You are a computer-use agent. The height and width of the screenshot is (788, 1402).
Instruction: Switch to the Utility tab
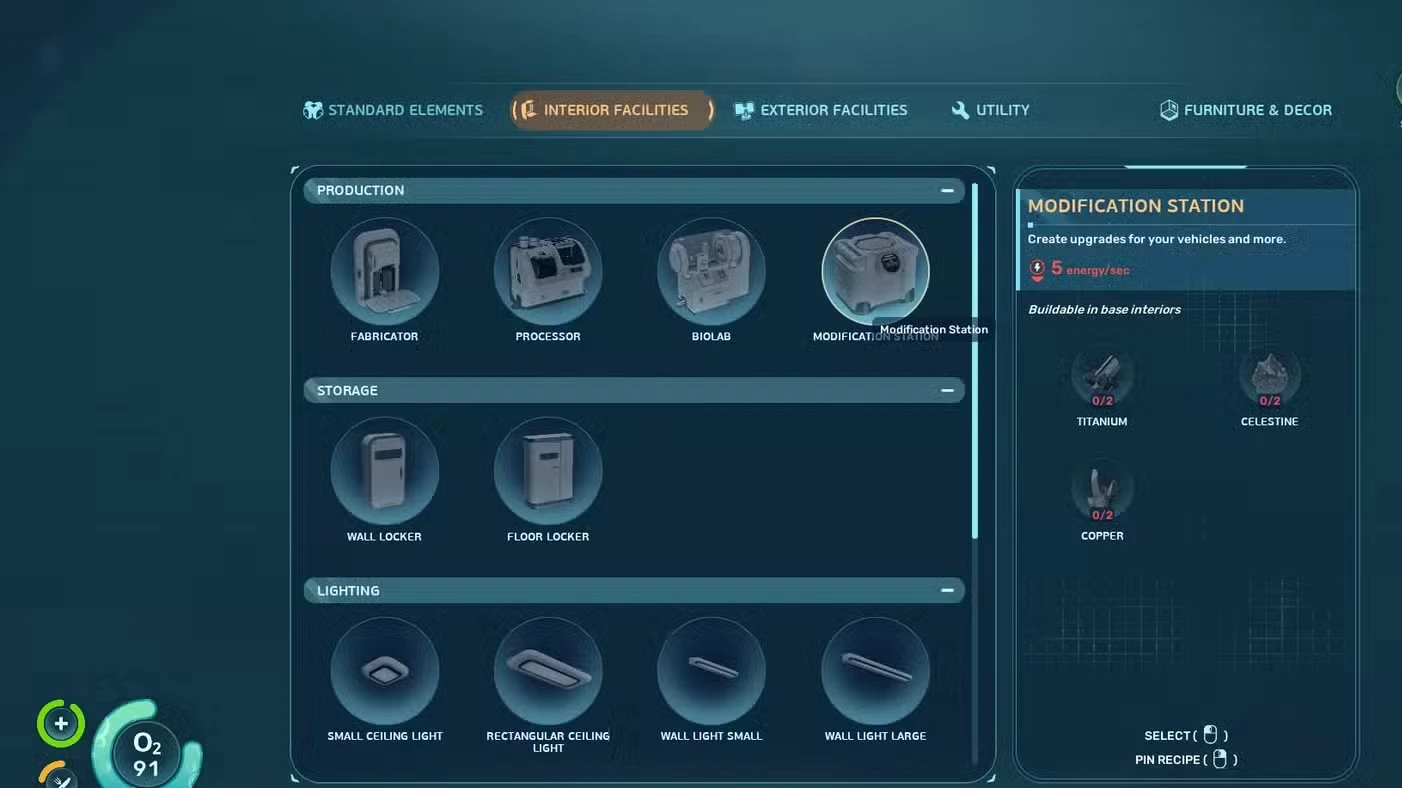(990, 110)
